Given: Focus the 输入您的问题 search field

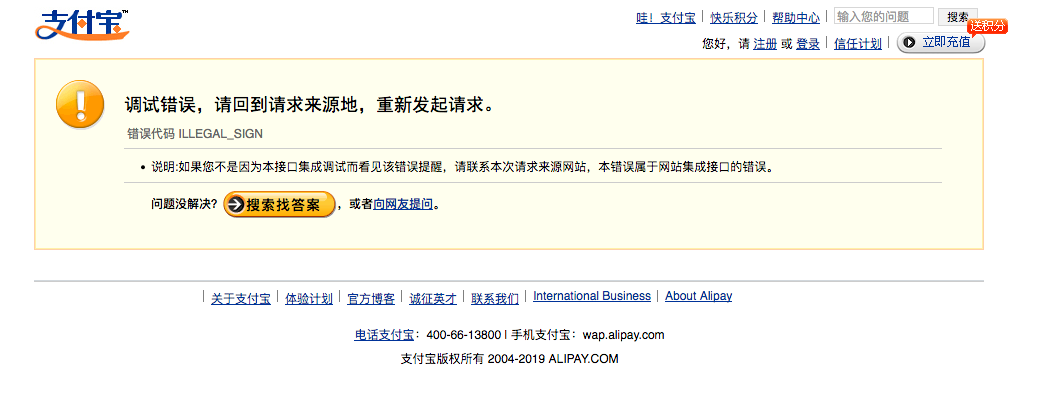Looking at the screenshot, I should 883,17.
